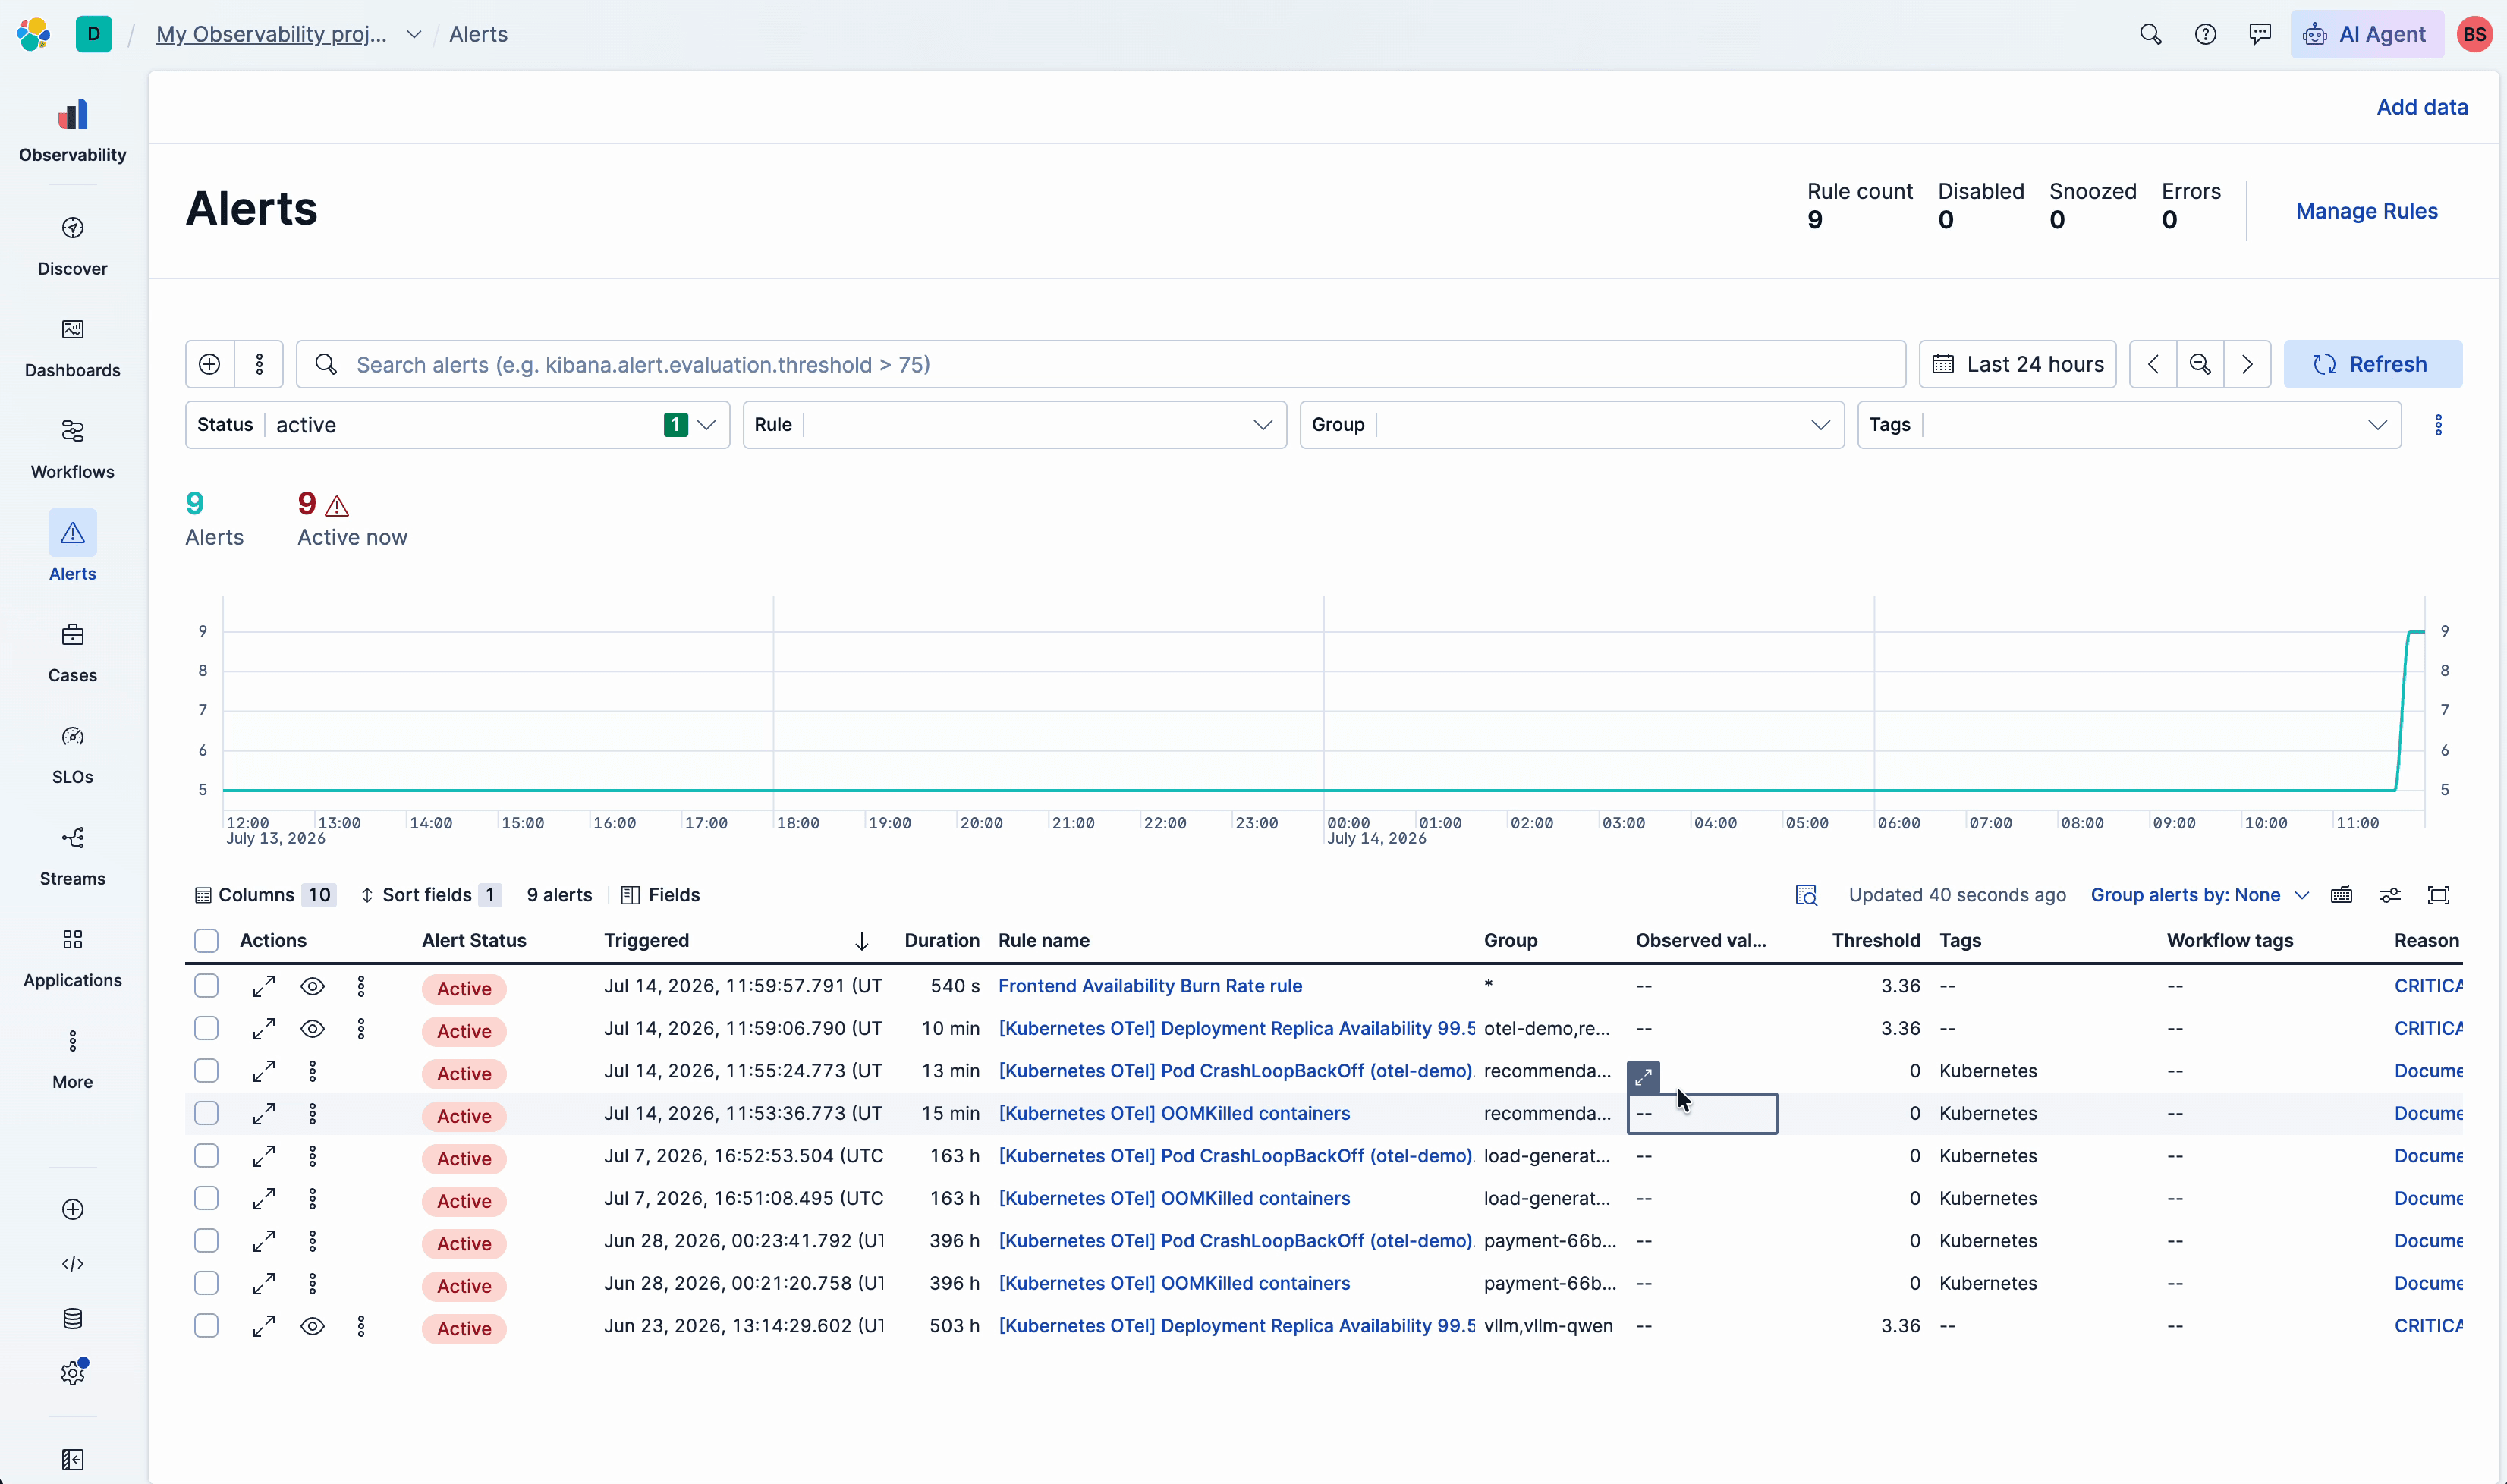The image size is (2507, 1484).
Task: Open Dashboards in the sidebar
Action: tap(72, 347)
